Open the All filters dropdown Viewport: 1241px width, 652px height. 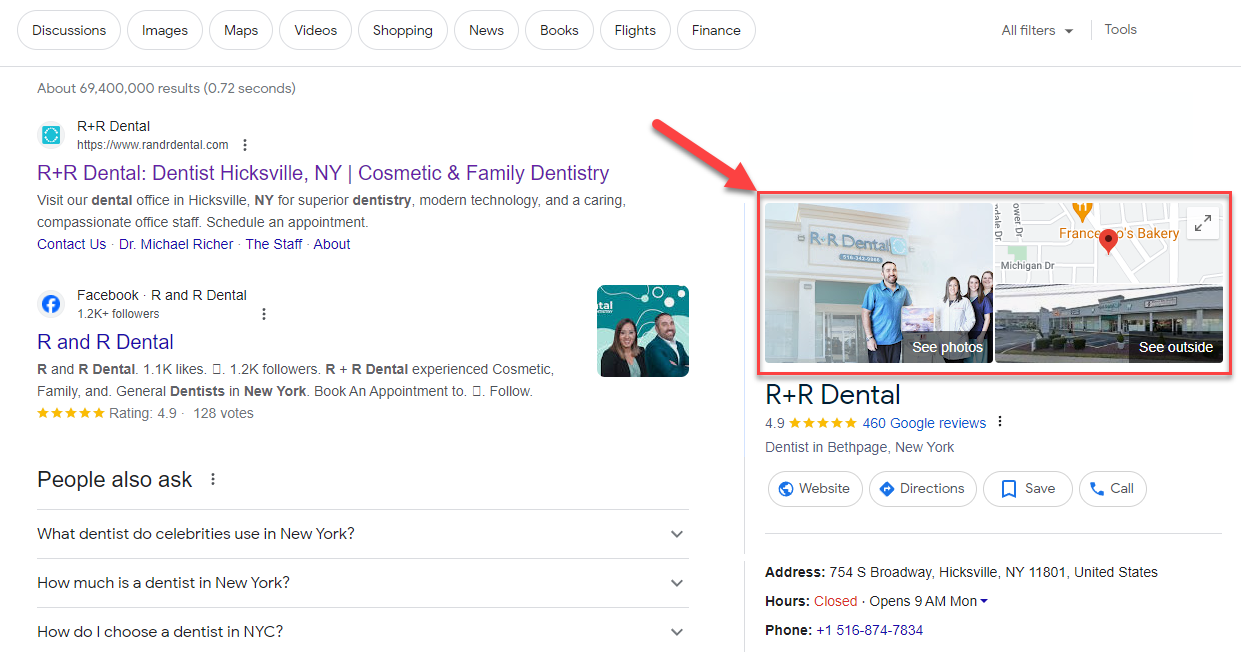(1037, 30)
